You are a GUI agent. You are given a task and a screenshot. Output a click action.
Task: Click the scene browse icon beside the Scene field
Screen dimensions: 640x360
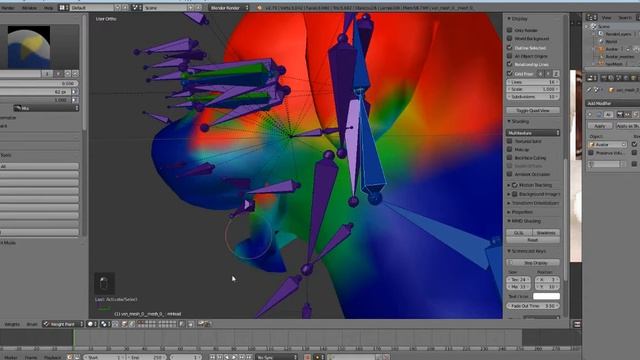click(136, 8)
